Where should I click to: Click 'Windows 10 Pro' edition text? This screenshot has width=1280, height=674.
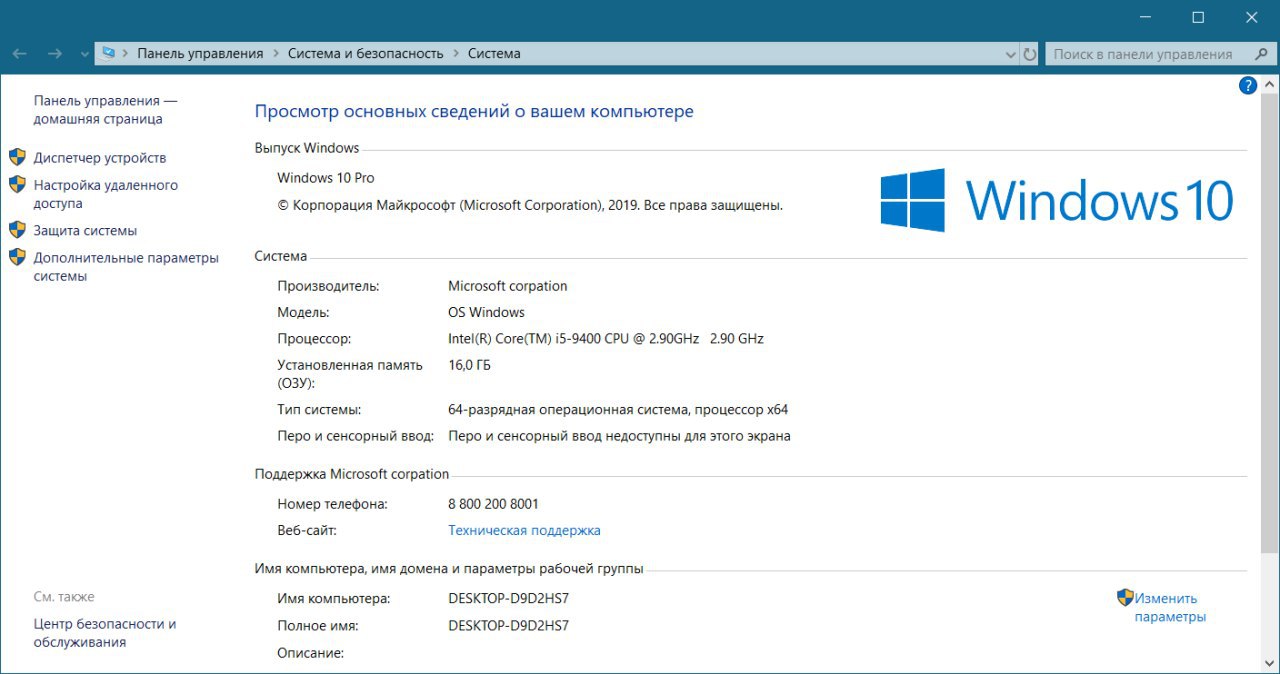pos(325,178)
